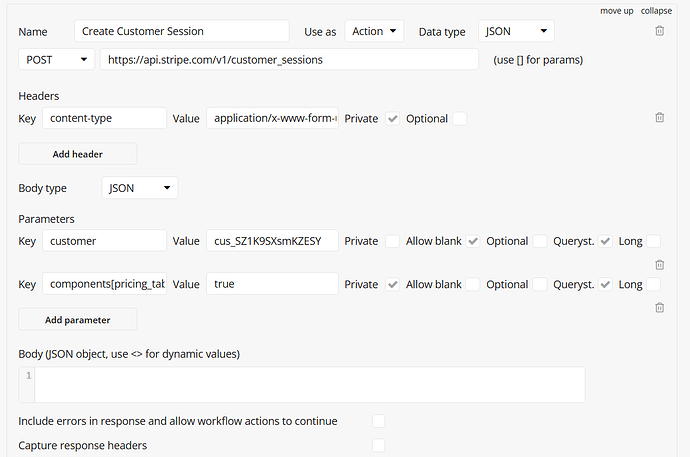
Task: Delete the customer parameter row
Action: 659,265
